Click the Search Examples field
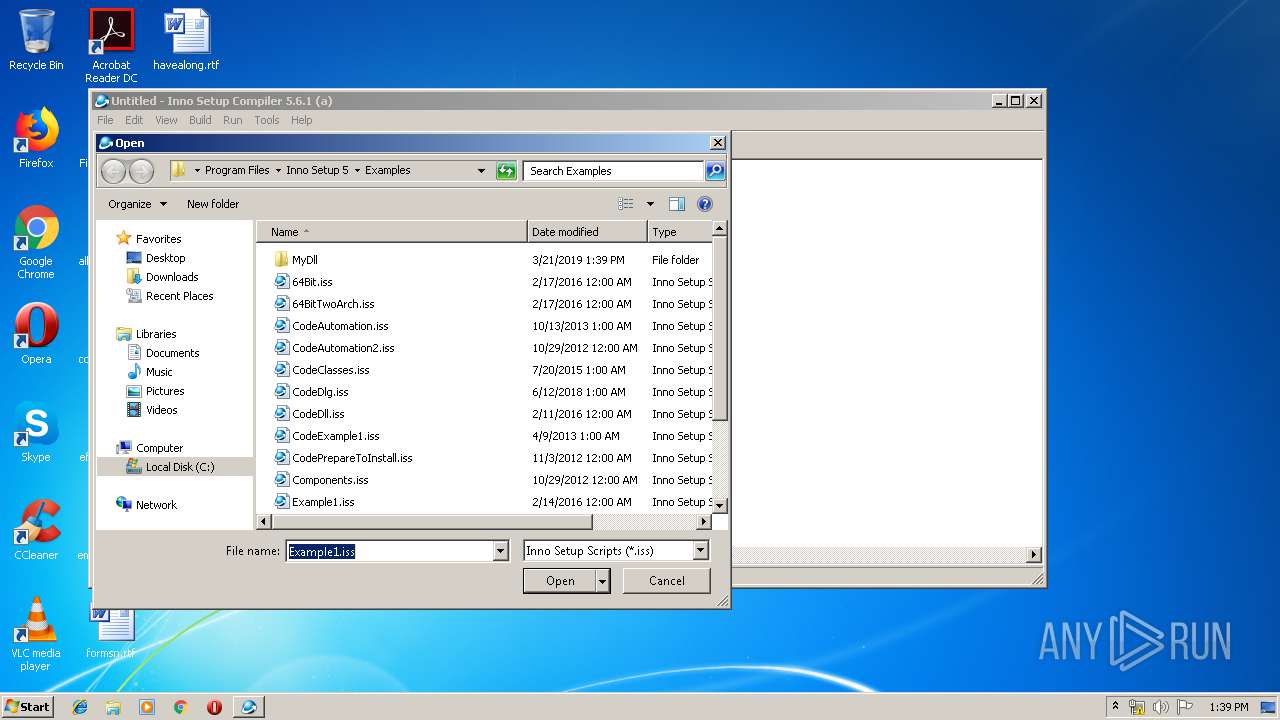The image size is (1280, 720). click(613, 171)
